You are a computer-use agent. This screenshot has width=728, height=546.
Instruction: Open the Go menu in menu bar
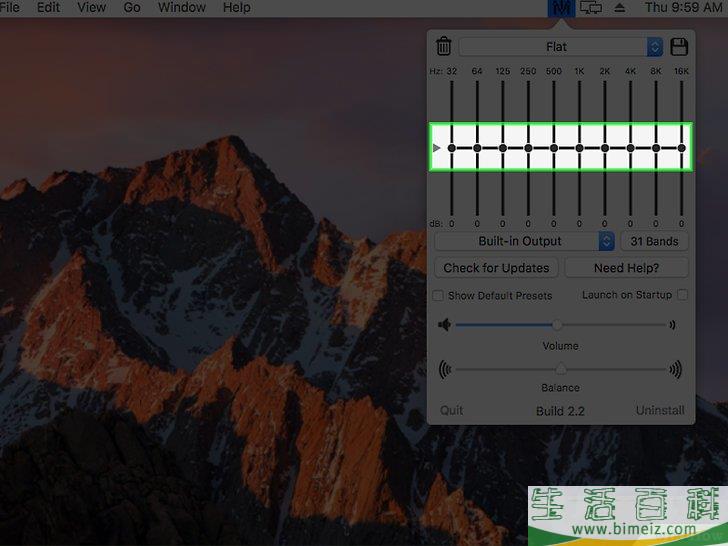[x=132, y=8]
